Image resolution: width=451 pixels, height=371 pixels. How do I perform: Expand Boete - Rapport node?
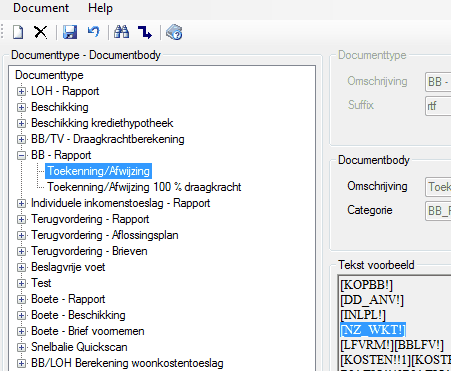[21, 299]
